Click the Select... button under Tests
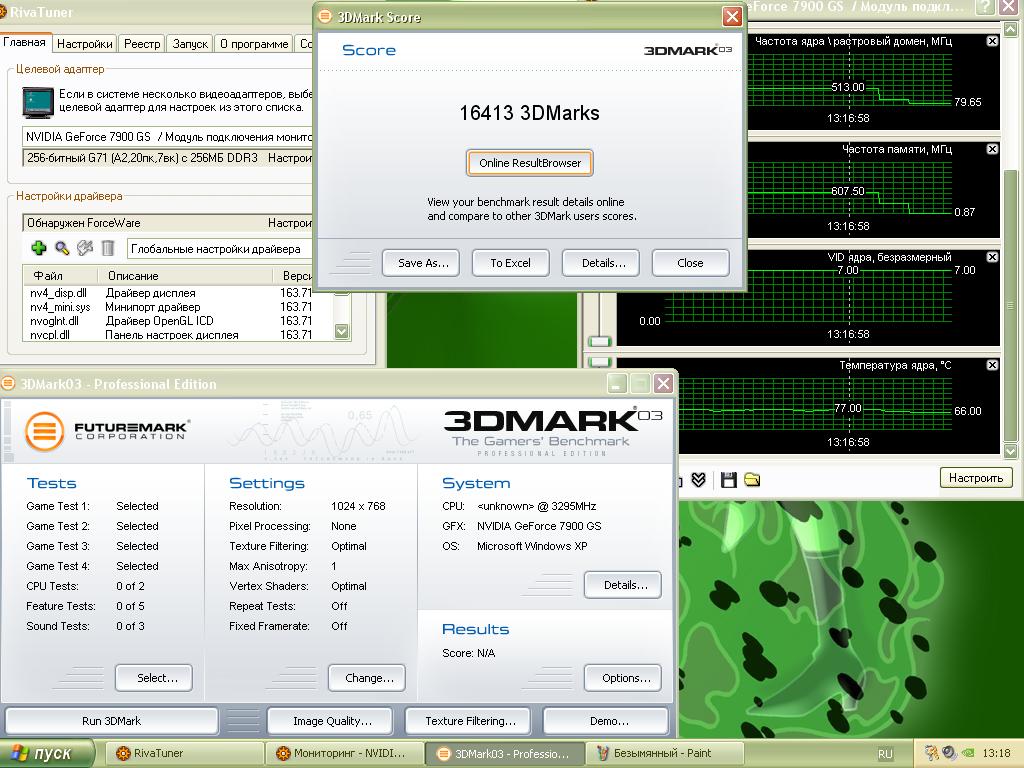This screenshot has width=1024, height=768. (x=154, y=678)
